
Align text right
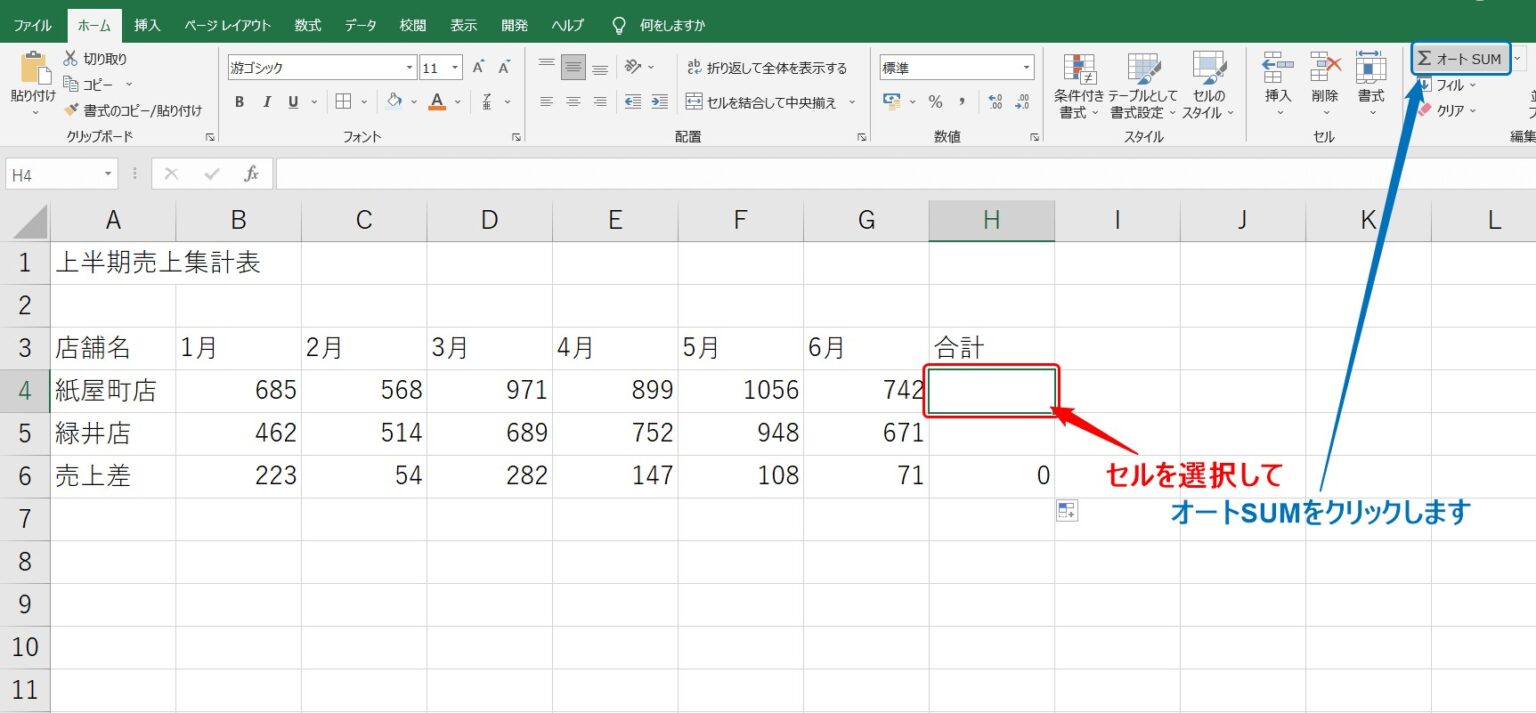click(600, 101)
